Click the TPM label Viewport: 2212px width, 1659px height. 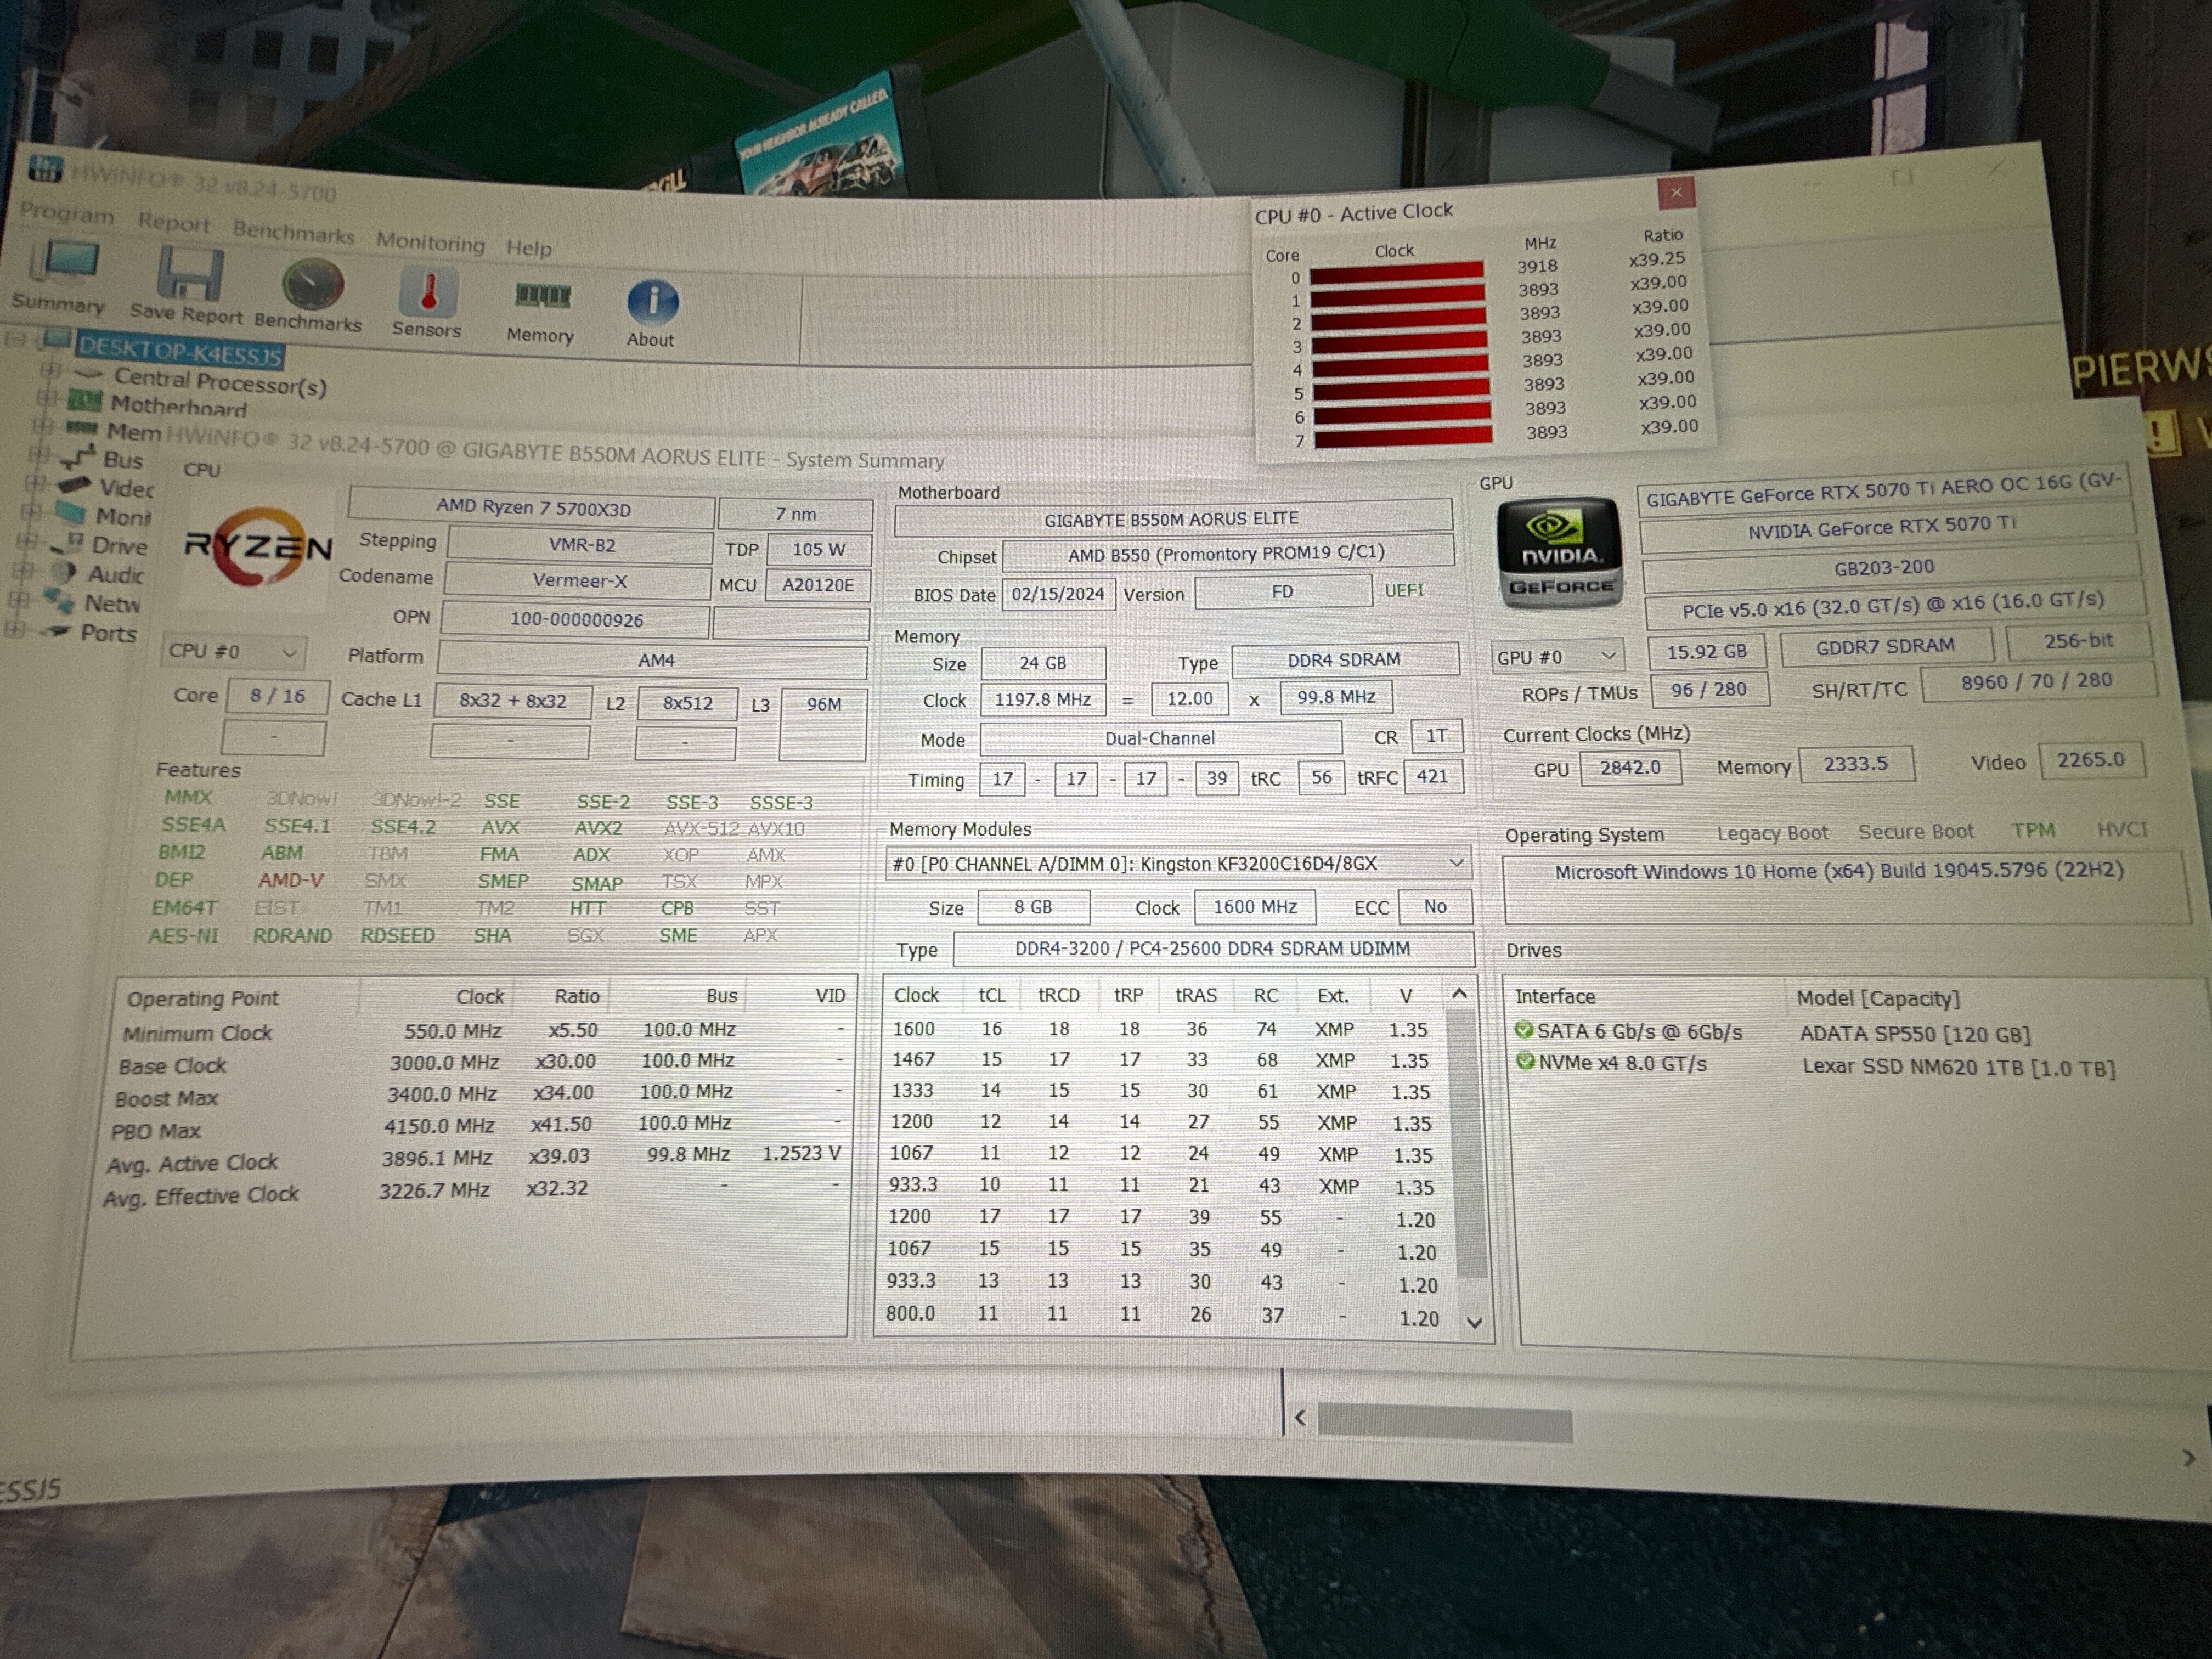click(x=2034, y=830)
